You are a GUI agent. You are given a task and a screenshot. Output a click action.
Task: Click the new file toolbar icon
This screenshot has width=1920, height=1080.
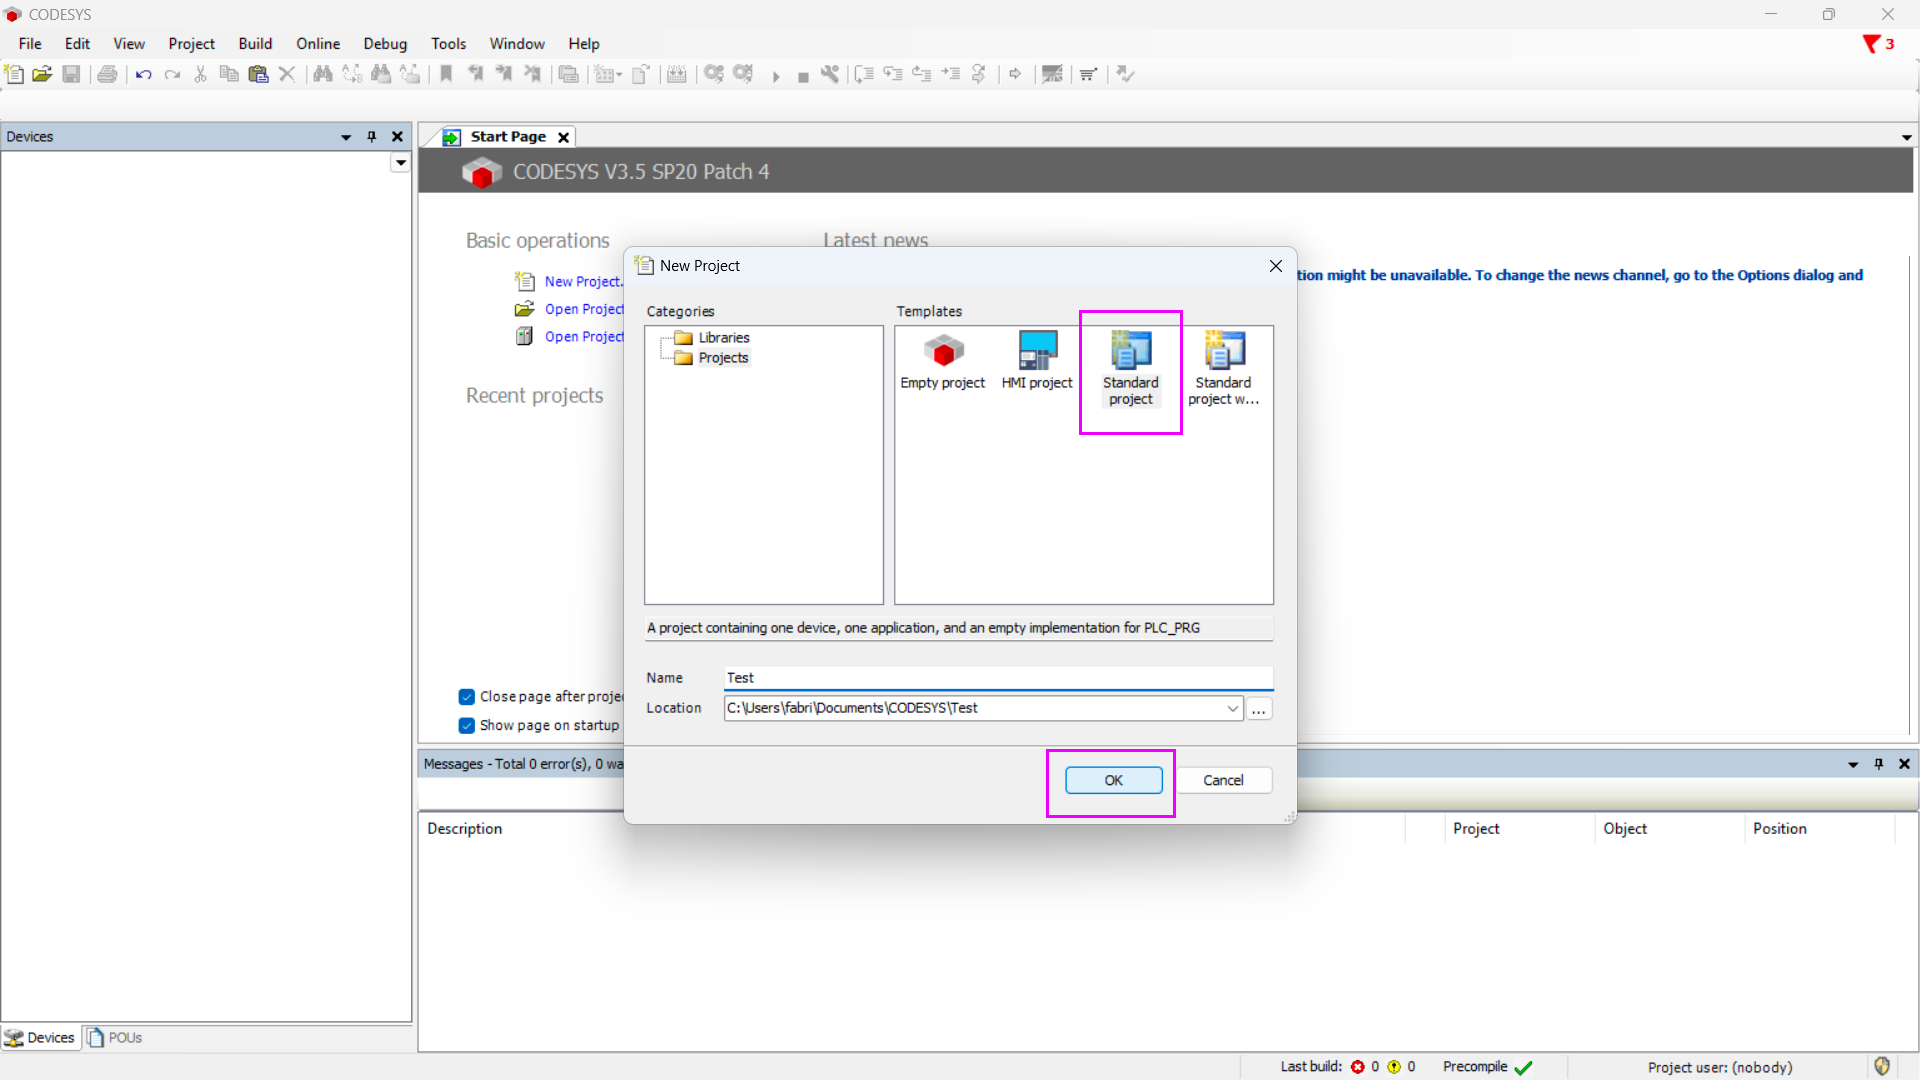coord(14,74)
